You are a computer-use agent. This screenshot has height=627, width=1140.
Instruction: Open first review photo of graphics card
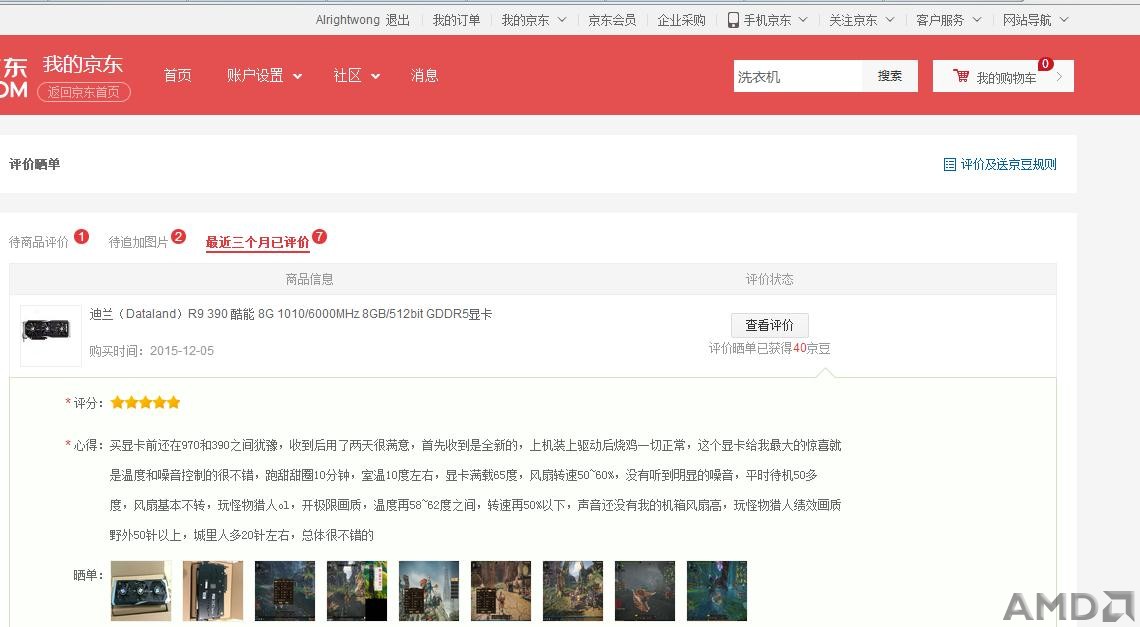pos(141,591)
